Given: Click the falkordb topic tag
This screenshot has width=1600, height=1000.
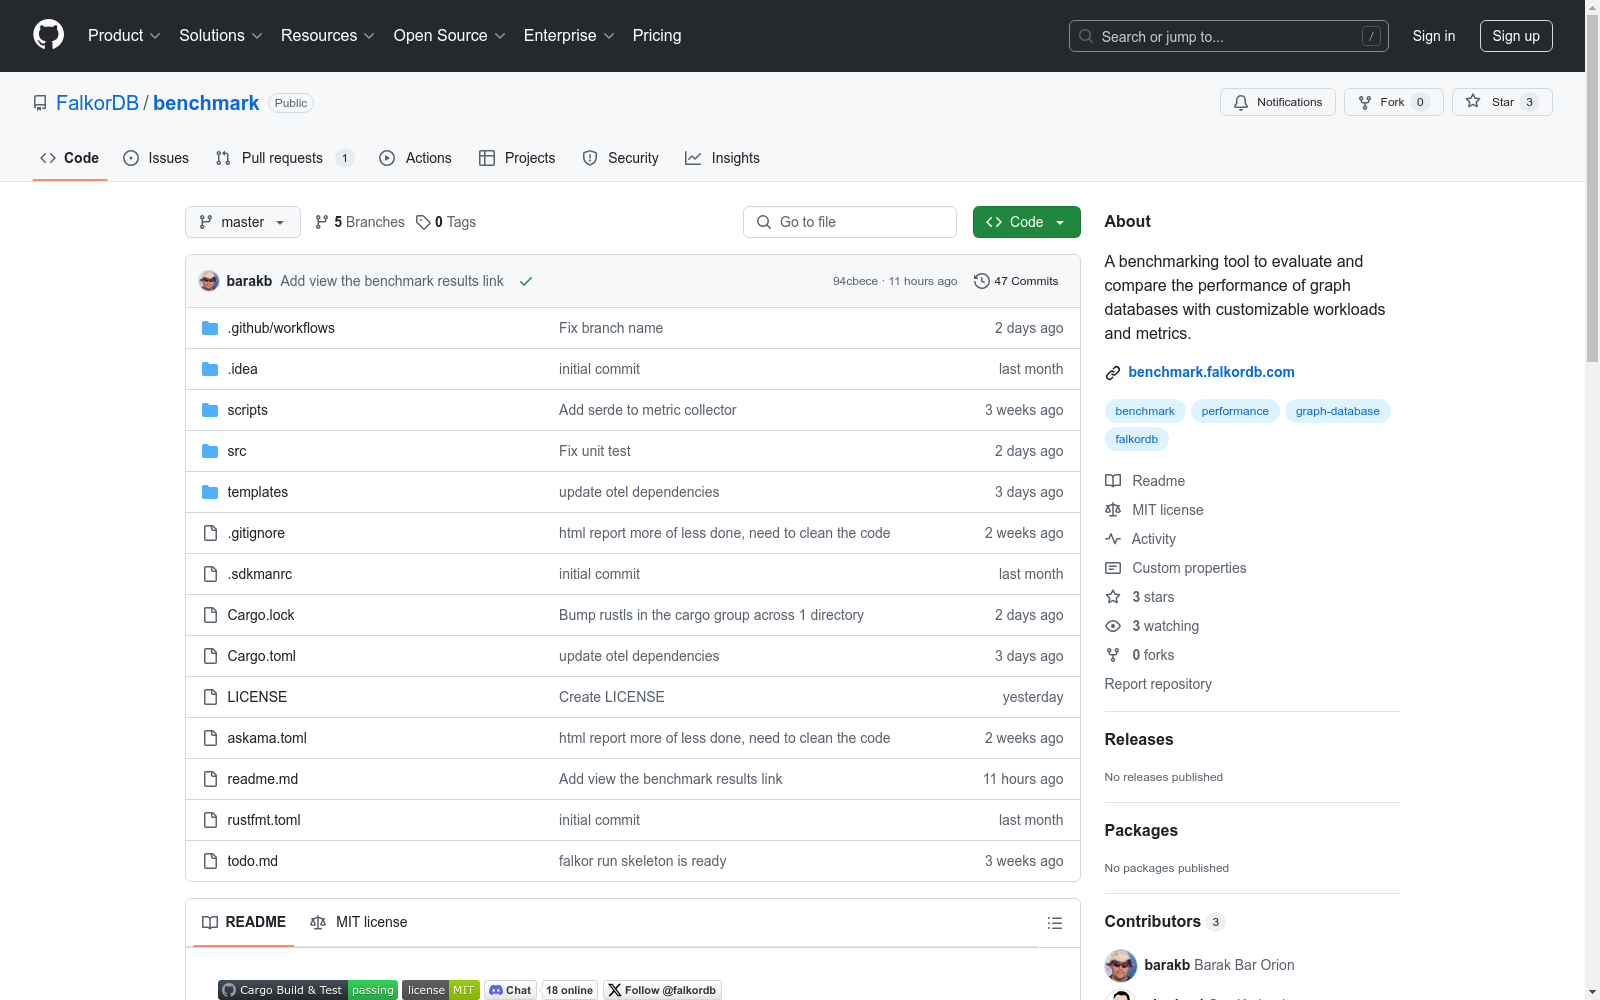Looking at the screenshot, I should pos(1136,439).
